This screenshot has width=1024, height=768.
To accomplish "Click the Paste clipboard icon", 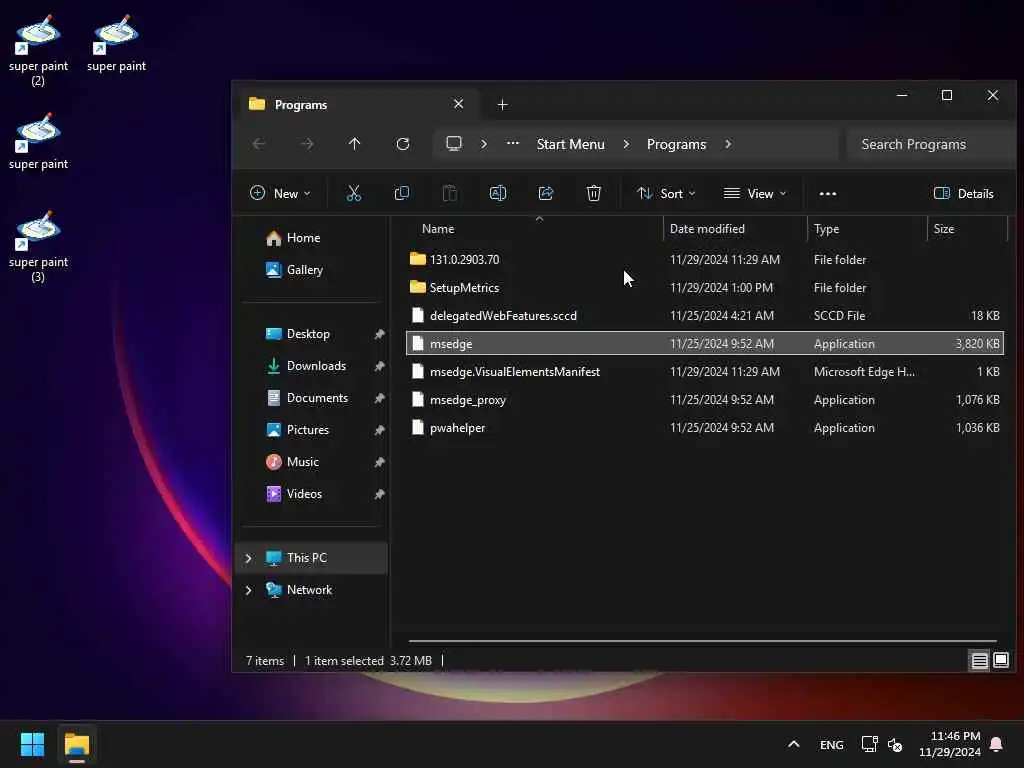I will (x=450, y=193).
